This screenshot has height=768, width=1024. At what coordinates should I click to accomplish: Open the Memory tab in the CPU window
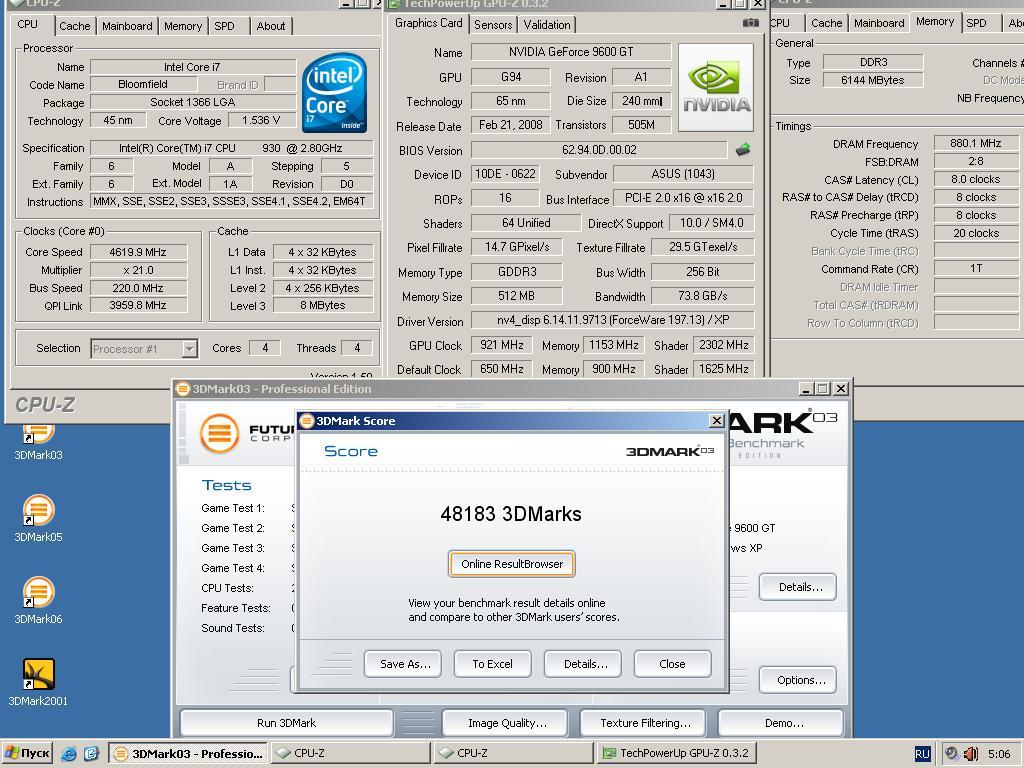[x=182, y=26]
